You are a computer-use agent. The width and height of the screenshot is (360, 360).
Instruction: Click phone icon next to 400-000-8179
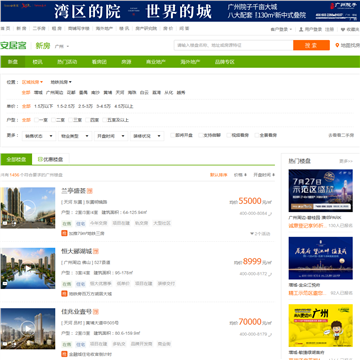(270, 334)
